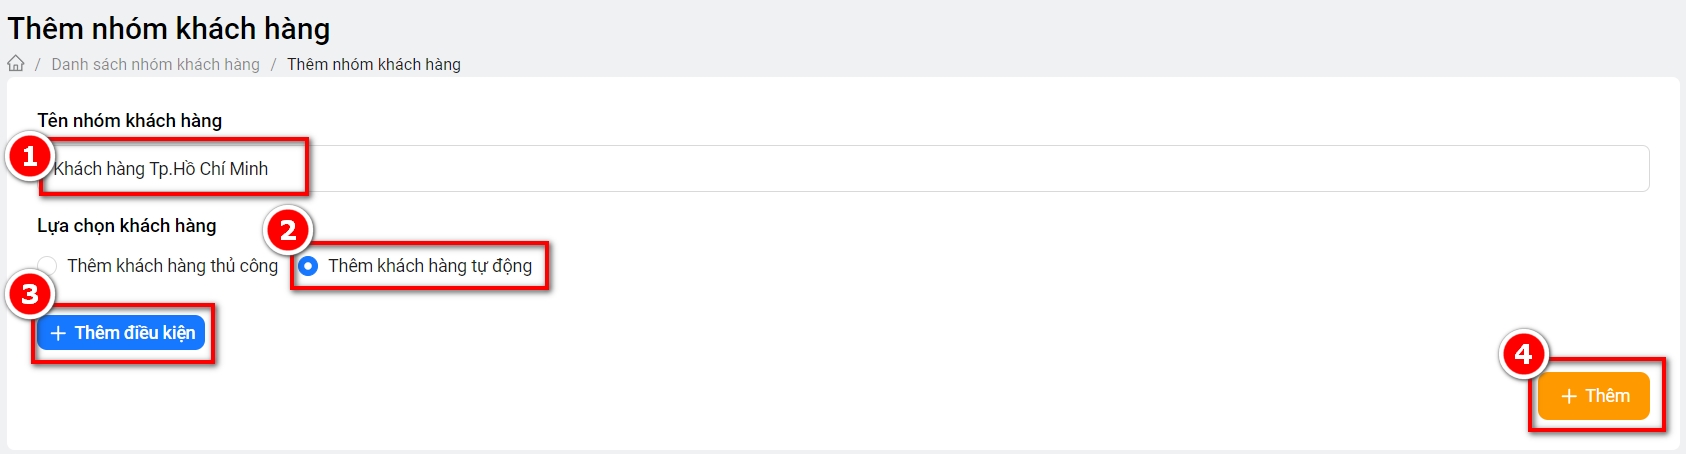Select the Thêm khách hàng thủ công radio
Viewport: 1686px width, 454px height.
pyautogui.click(x=47, y=266)
